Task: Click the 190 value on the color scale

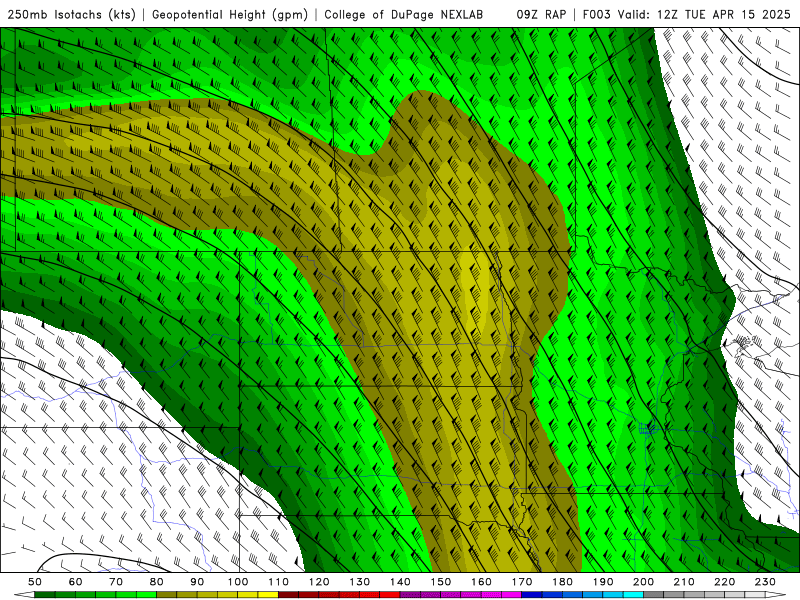Action: [x=604, y=582]
